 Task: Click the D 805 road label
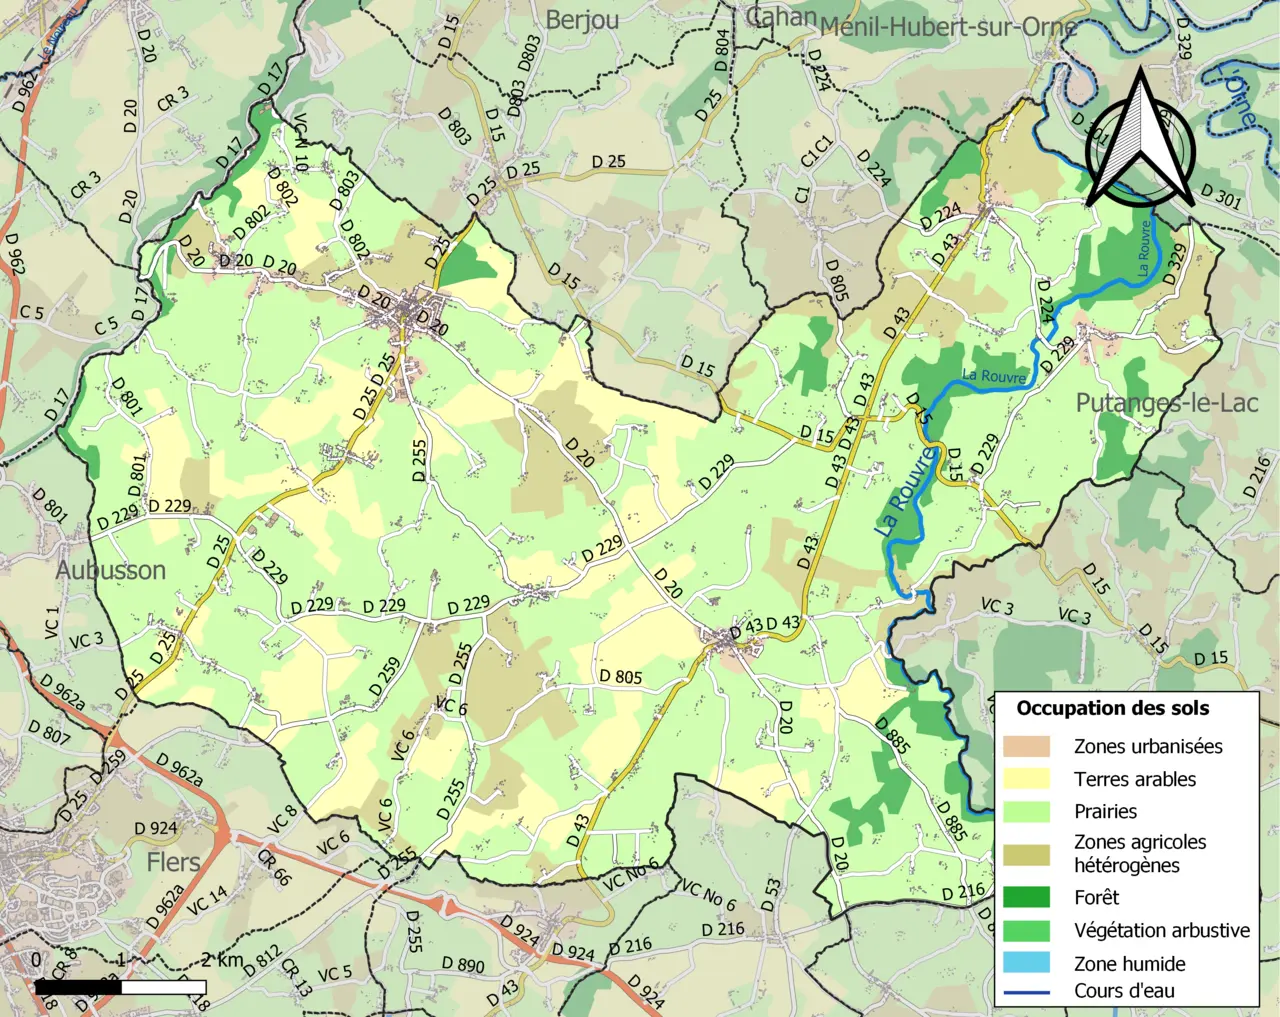pos(620,677)
